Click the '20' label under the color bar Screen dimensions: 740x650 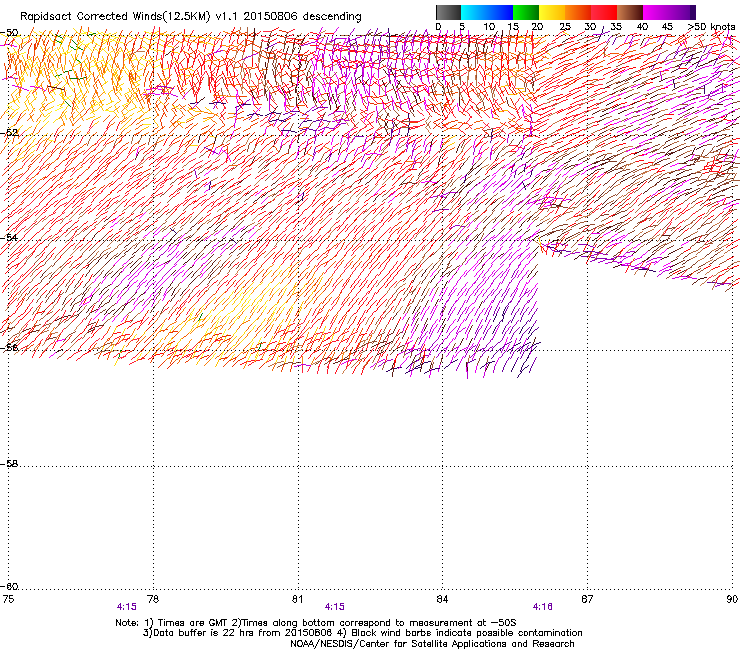coord(537,27)
